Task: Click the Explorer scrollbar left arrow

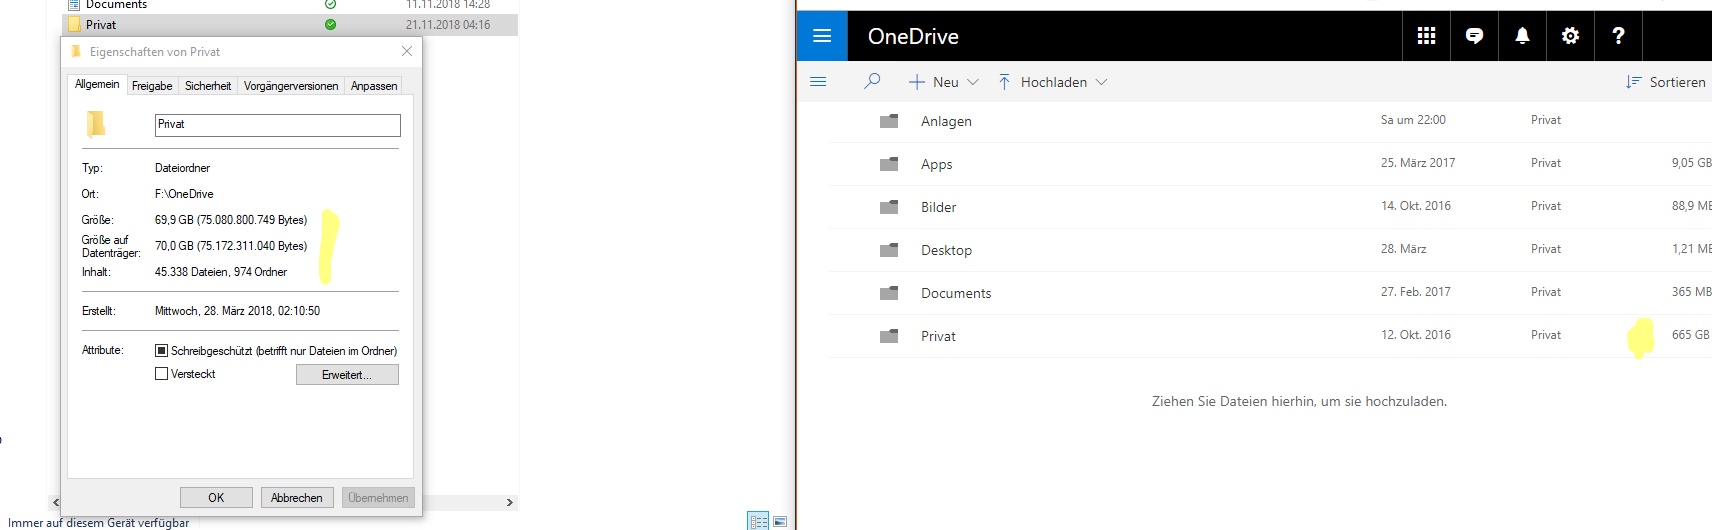Action: [x=56, y=502]
